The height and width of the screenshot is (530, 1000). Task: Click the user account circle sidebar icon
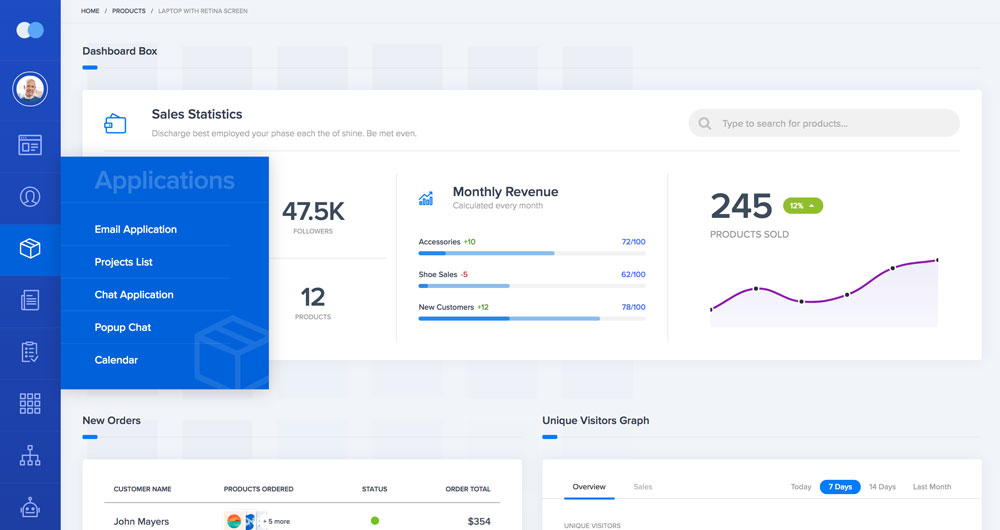[30, 196]
